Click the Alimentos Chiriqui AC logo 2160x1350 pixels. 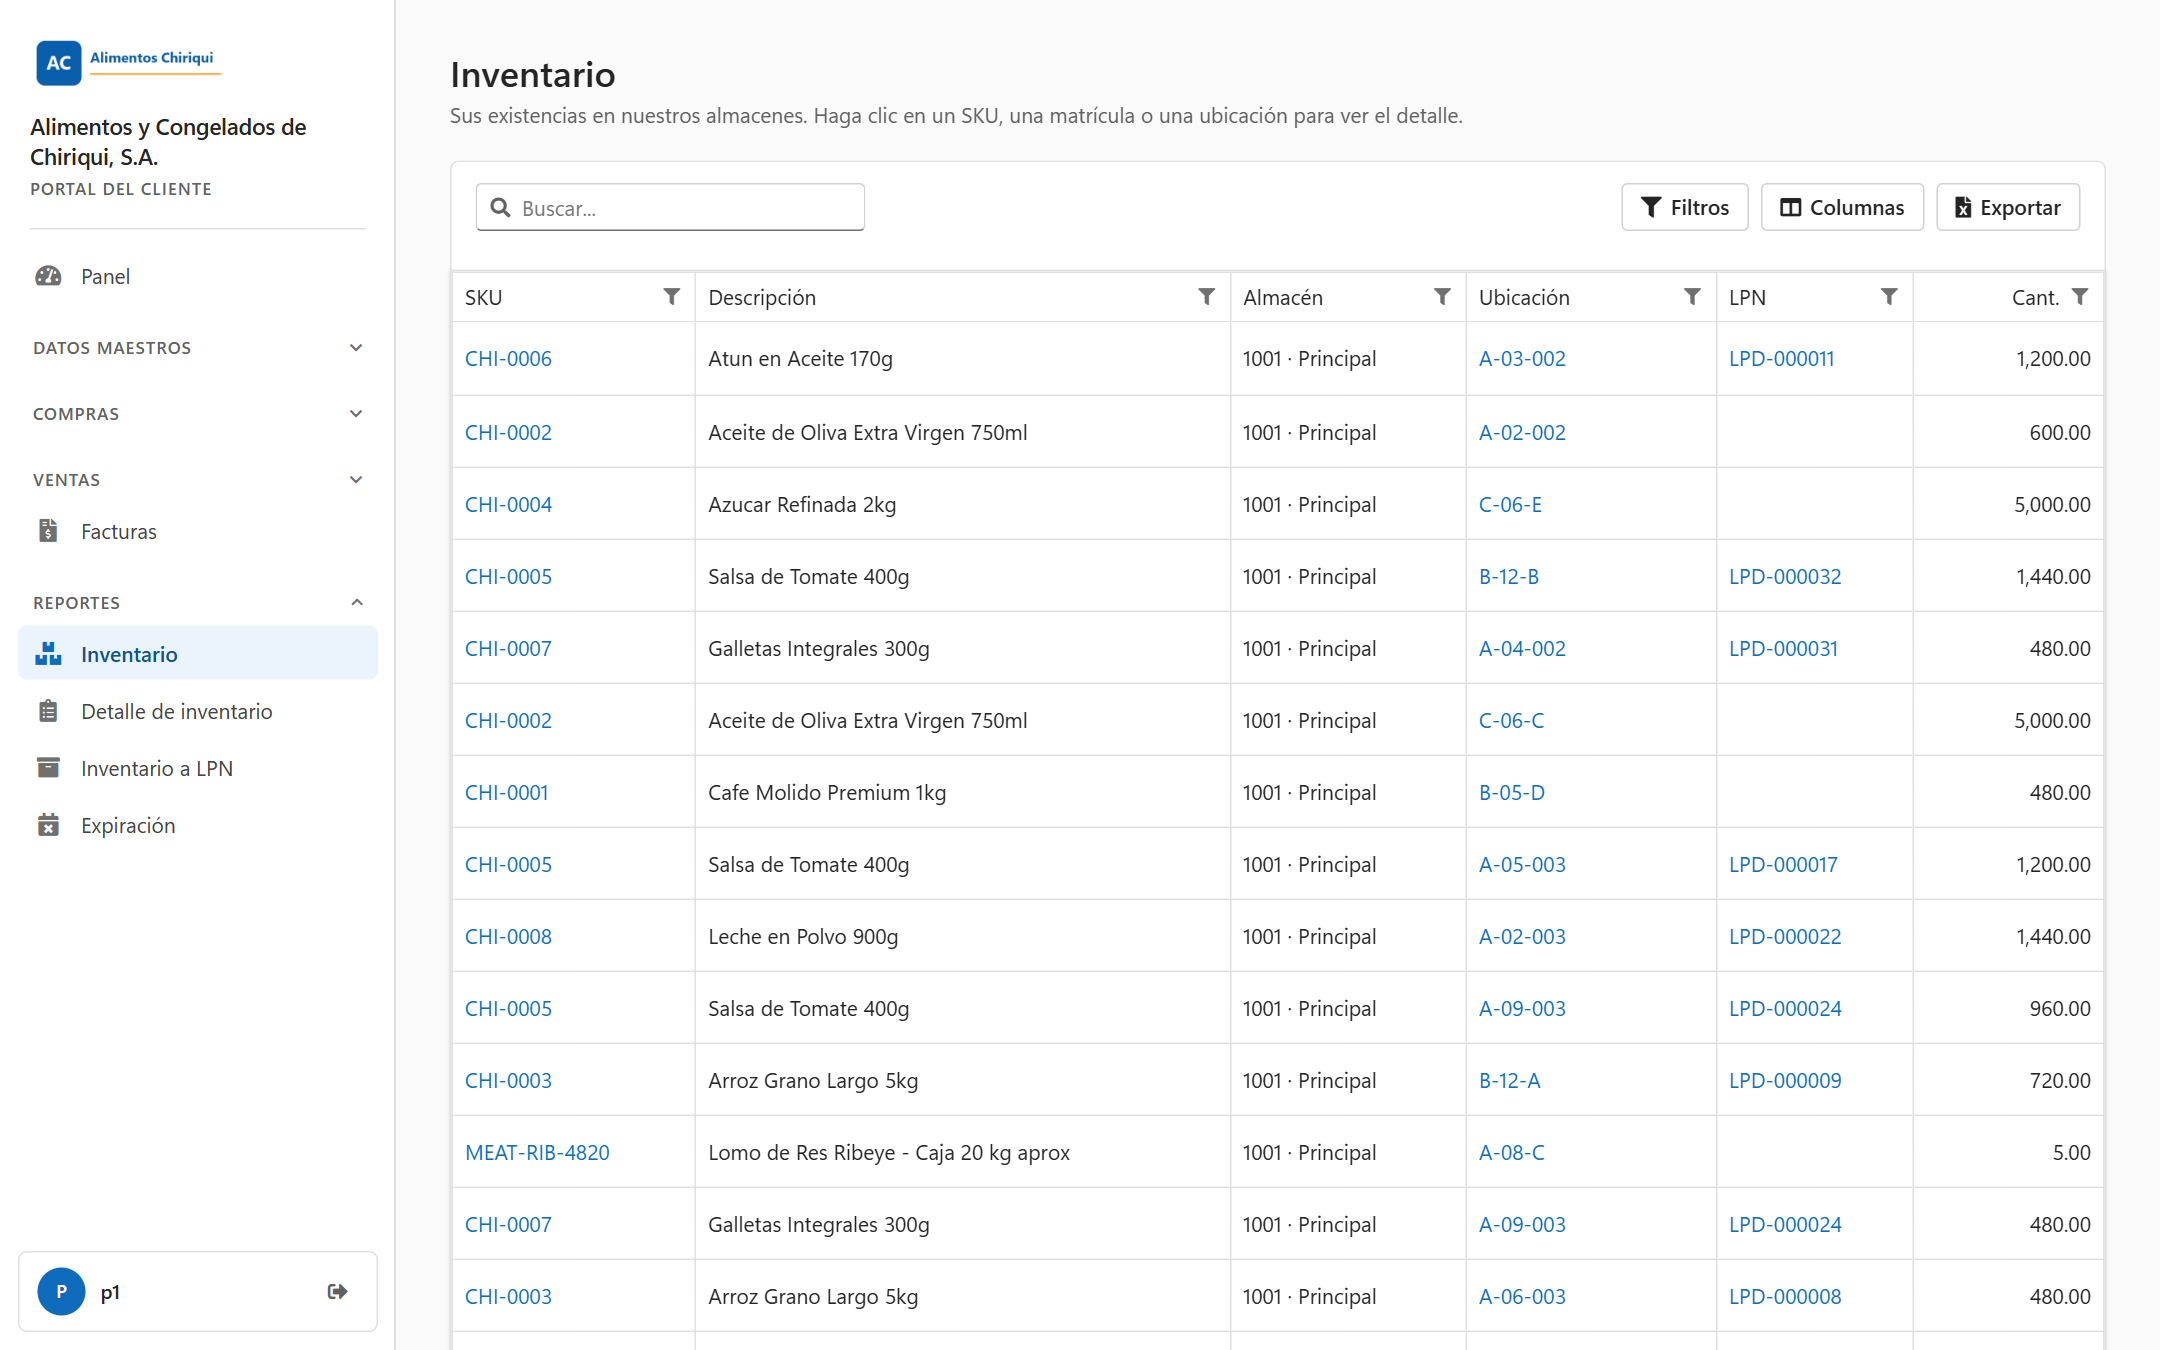tap(127, 62)
